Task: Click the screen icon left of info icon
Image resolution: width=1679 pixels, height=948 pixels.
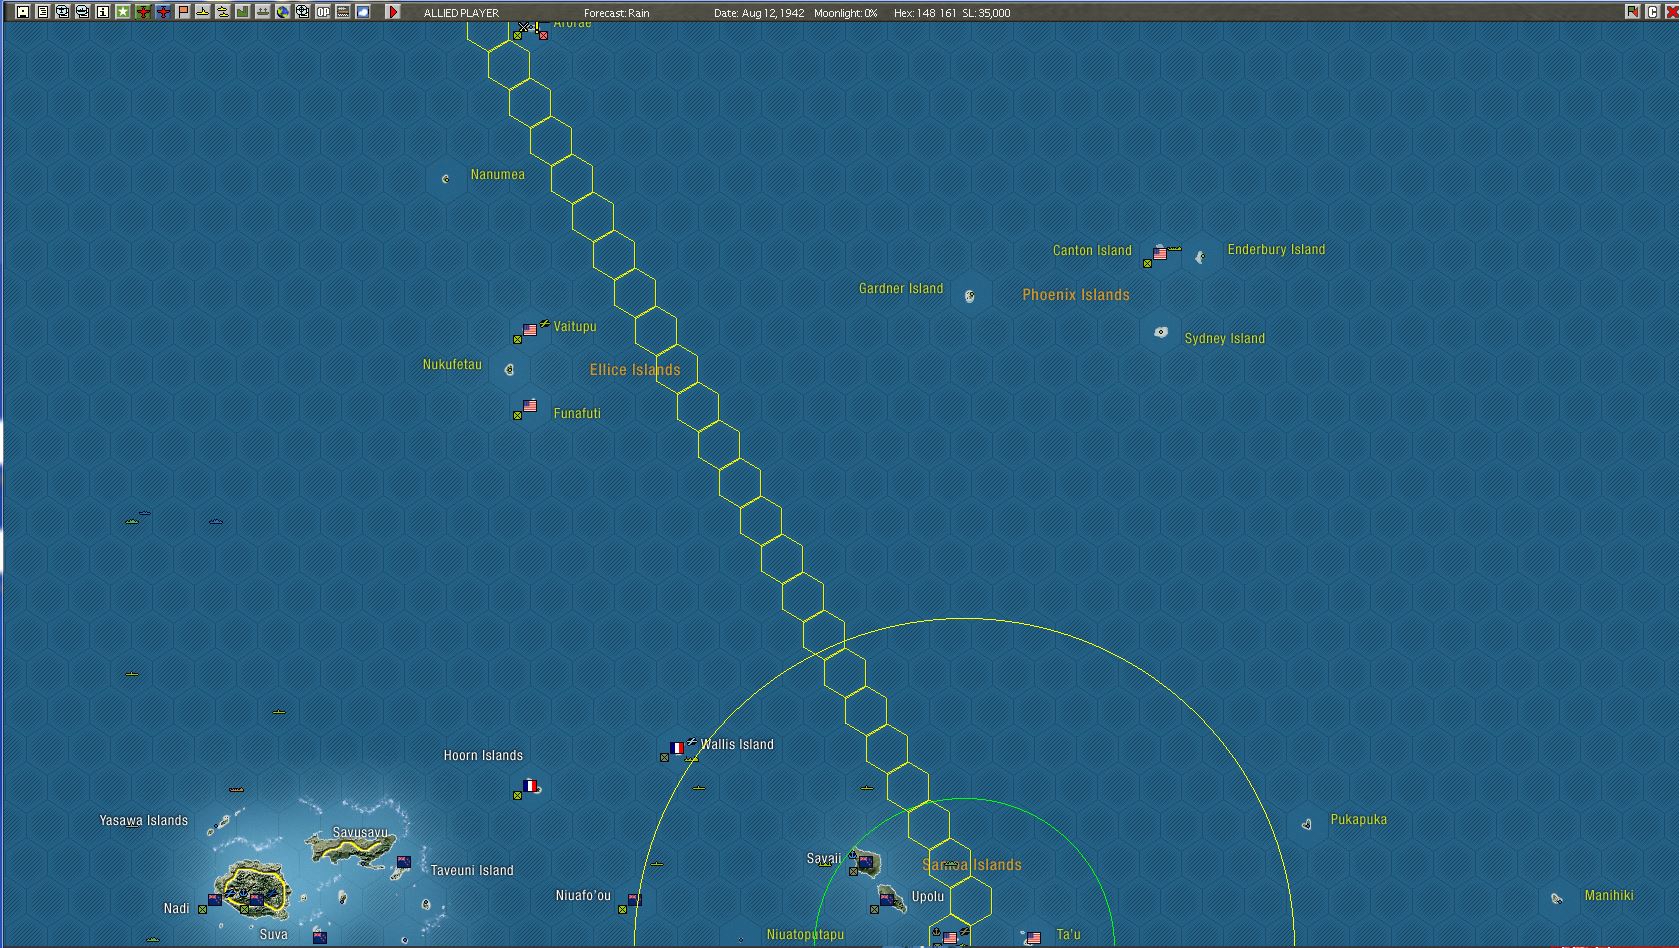Action: click(x=82, y=12)
